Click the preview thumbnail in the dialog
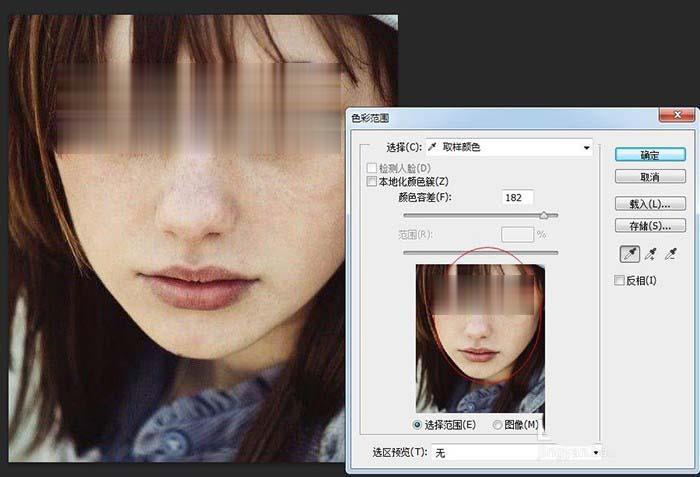Image resolution: width=700 pixels, height=477 pixels. (x=480, y=338)
